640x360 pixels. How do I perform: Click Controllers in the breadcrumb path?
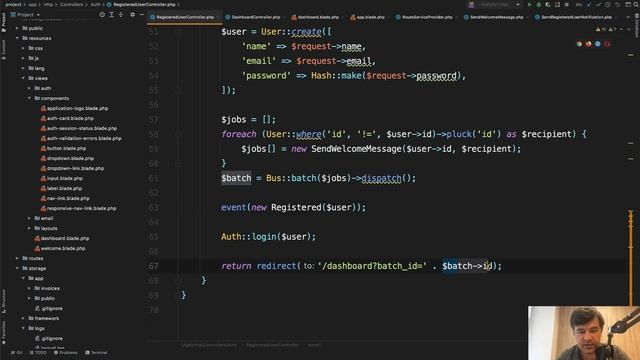[x=71, y=4]
